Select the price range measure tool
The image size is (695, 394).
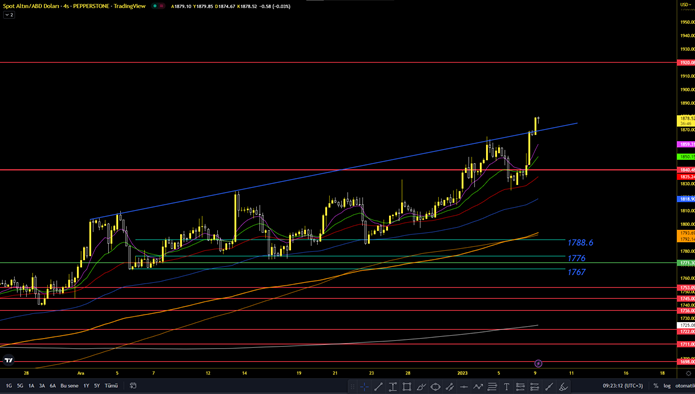click(392, 387)
